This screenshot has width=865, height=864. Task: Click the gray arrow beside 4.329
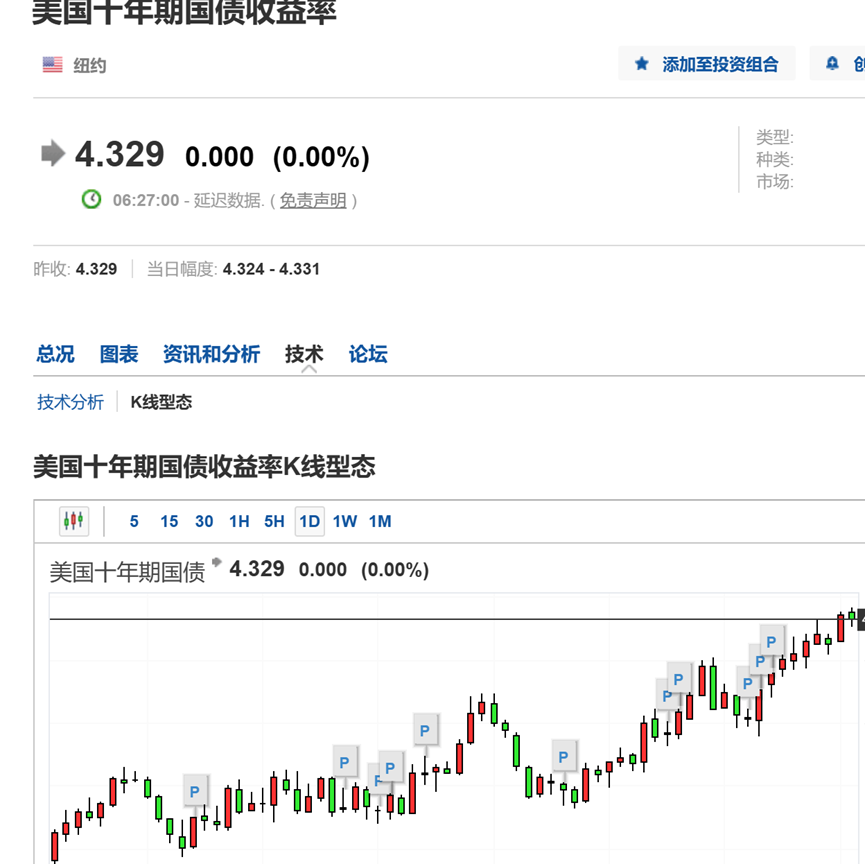coord(54,153)
